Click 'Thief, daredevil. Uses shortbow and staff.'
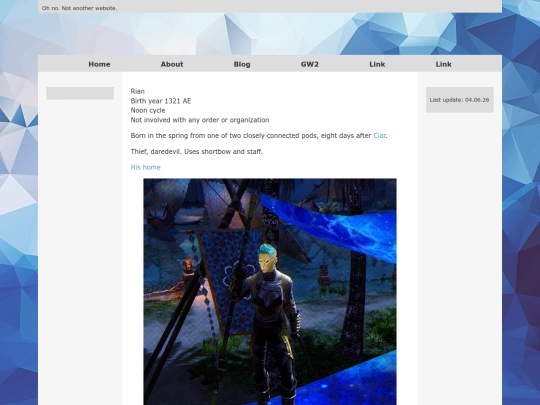Viewport: 540px width, 405px height. point(196,152)
